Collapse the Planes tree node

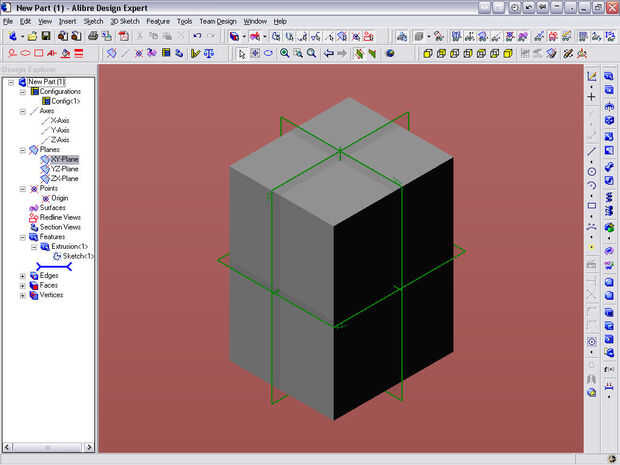click(23, 150)
